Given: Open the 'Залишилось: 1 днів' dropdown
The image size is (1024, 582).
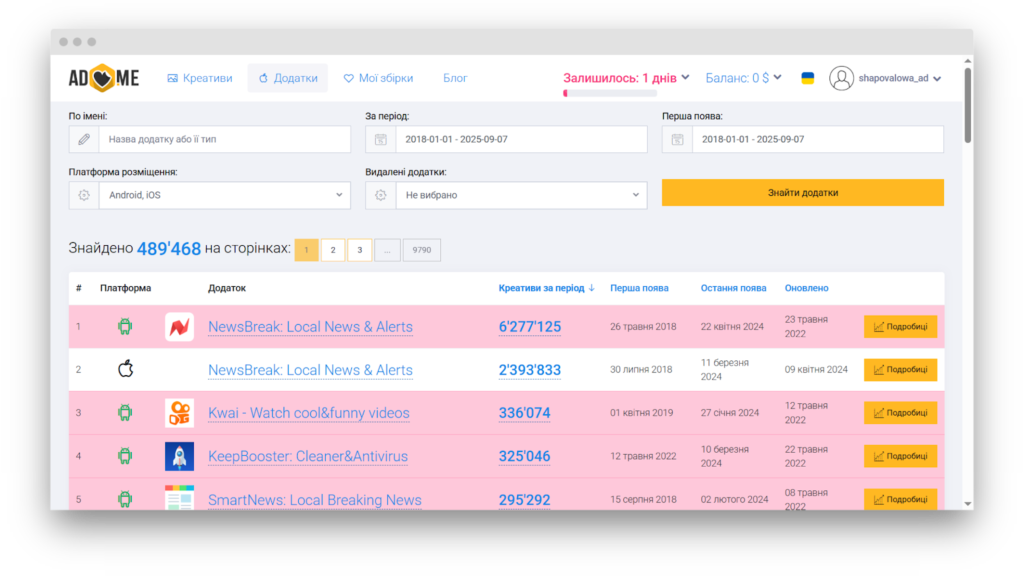Looking at the screenshot, I should [626, 78].
